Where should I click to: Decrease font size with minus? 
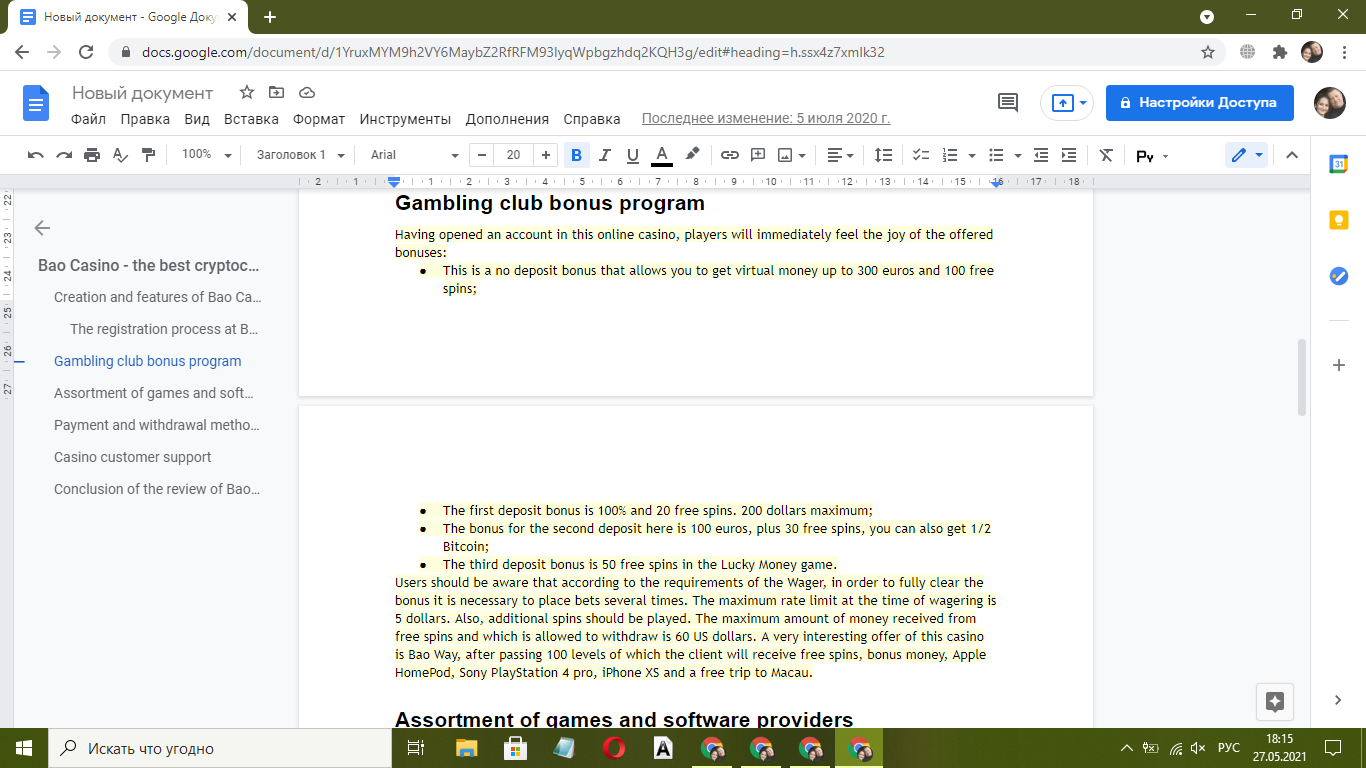[483, 155]
